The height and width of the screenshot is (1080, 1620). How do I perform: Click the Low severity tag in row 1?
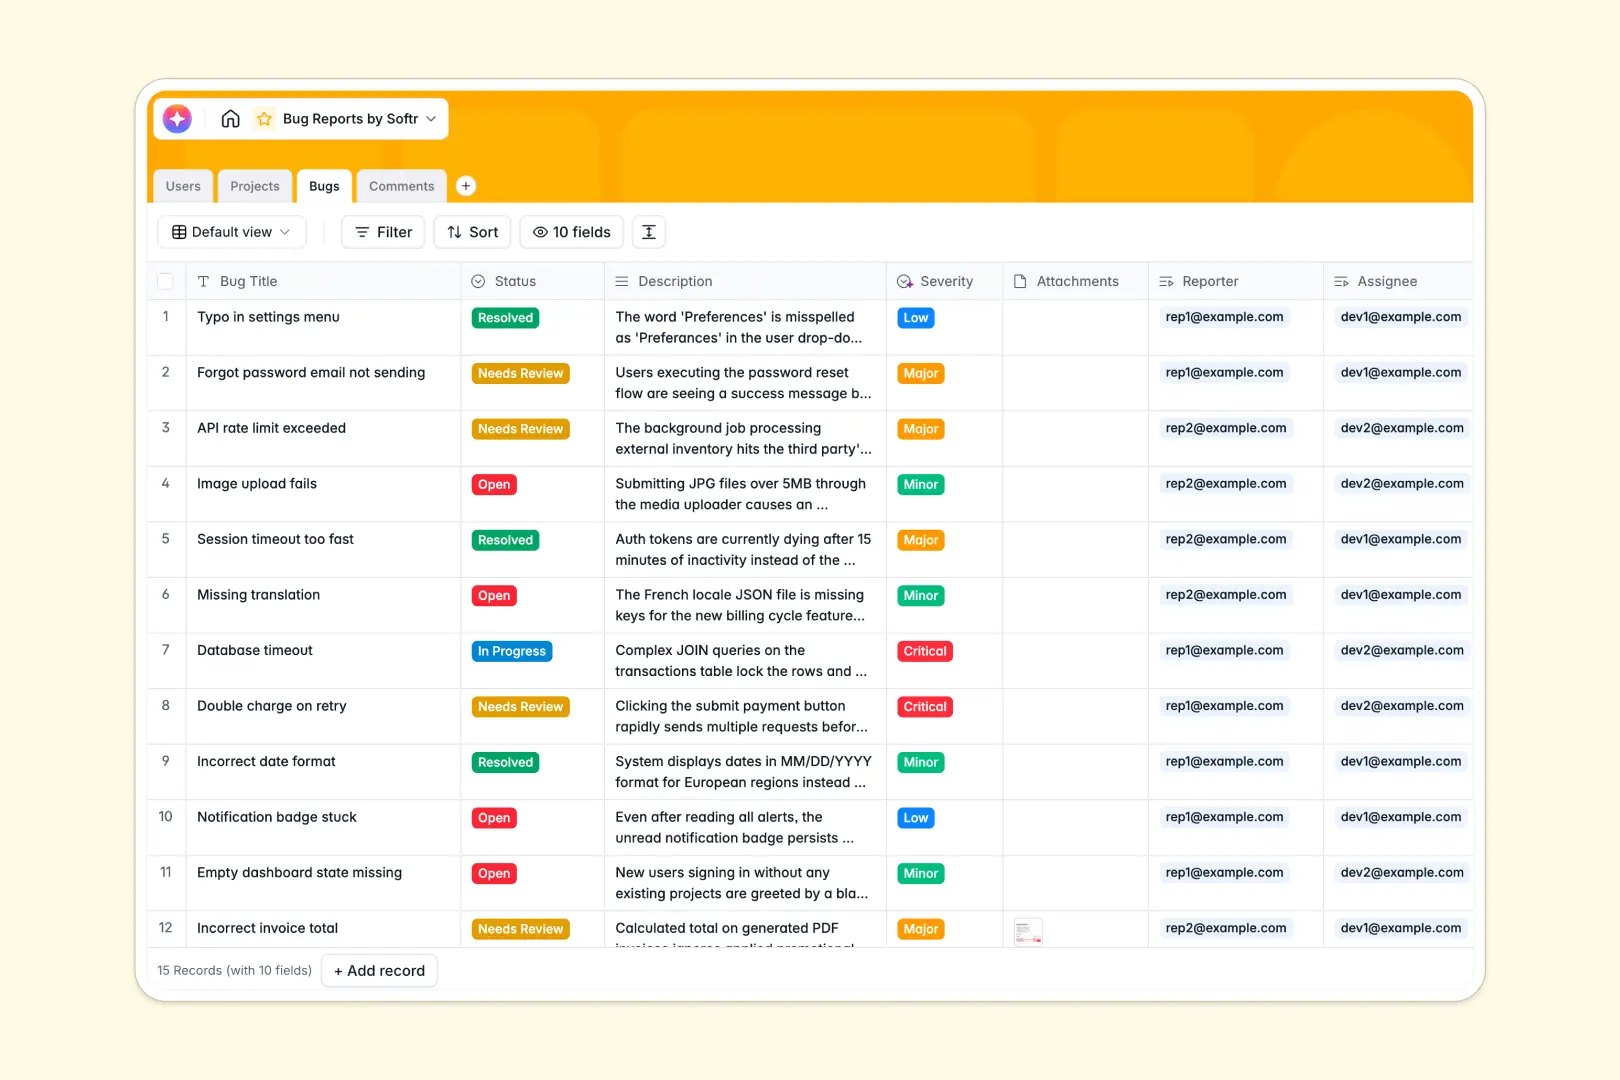[x=916, y=318]
